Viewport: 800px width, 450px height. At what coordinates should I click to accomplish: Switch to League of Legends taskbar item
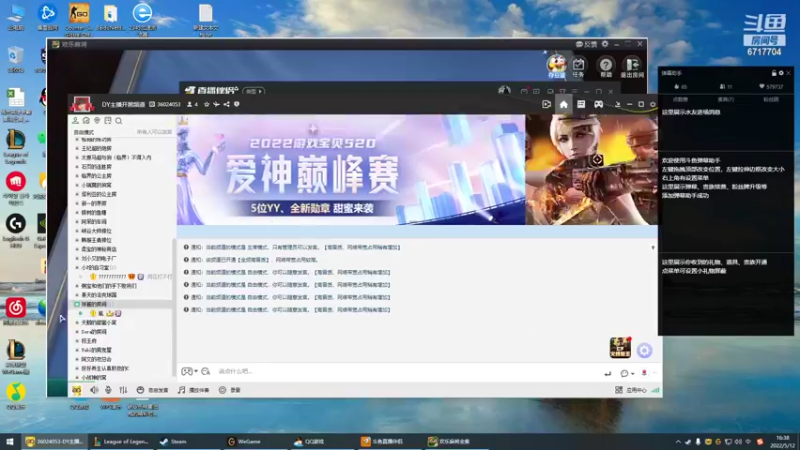coord(121,441)
